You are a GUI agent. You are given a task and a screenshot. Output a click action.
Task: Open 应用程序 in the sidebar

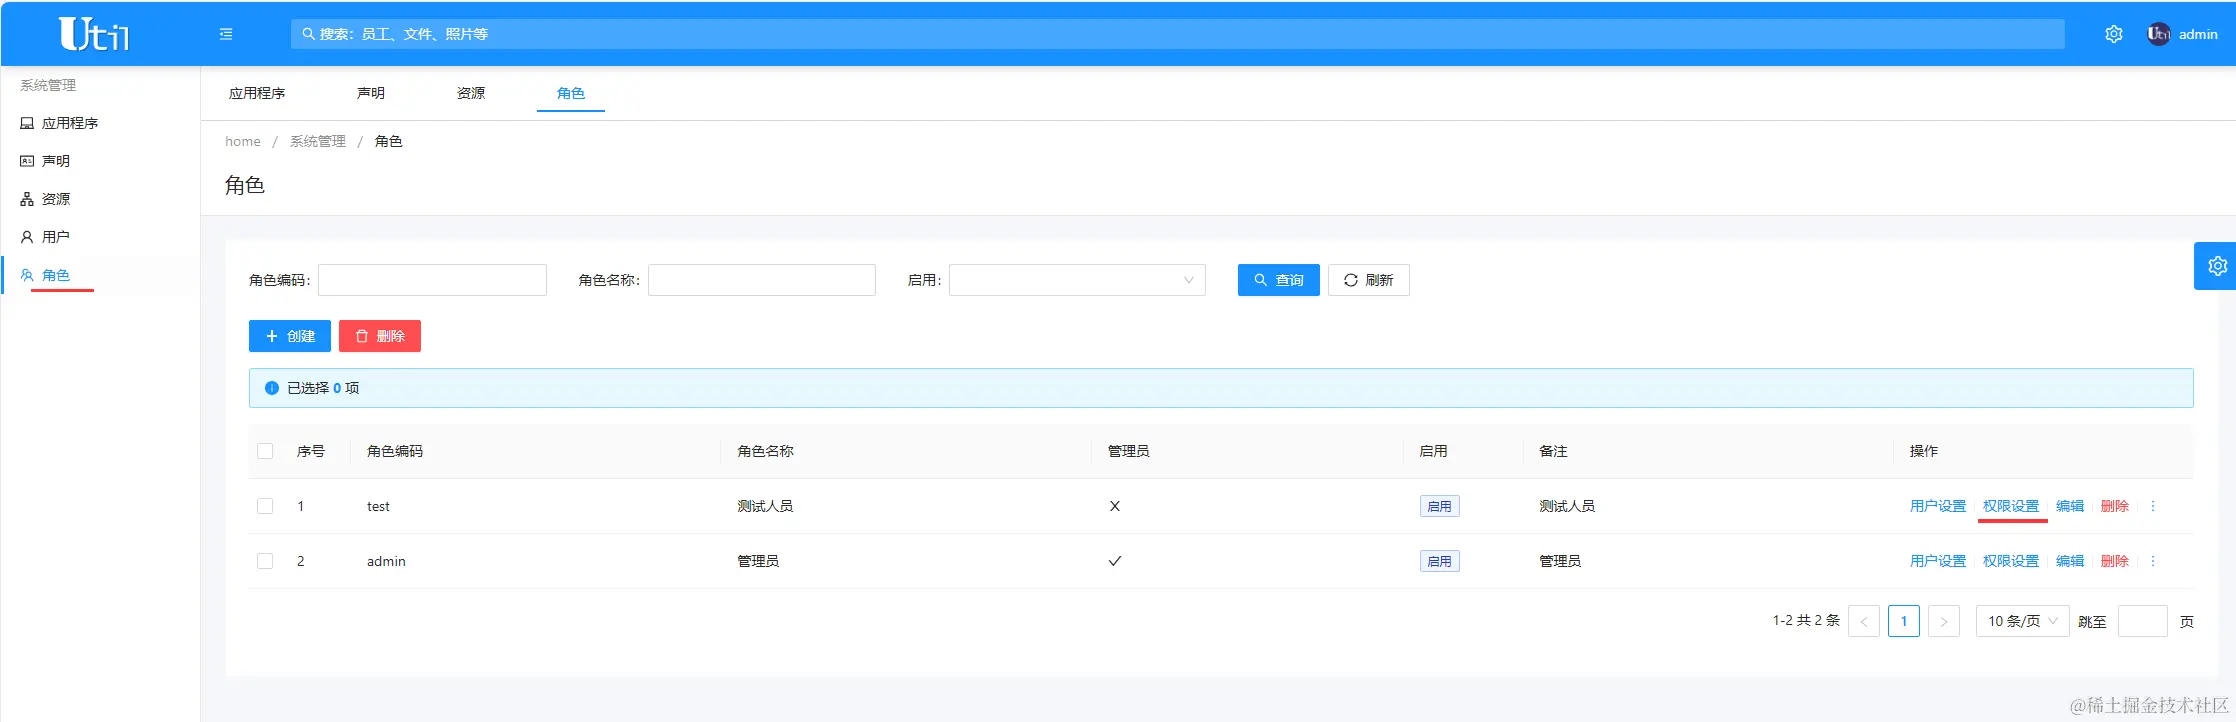100,123
